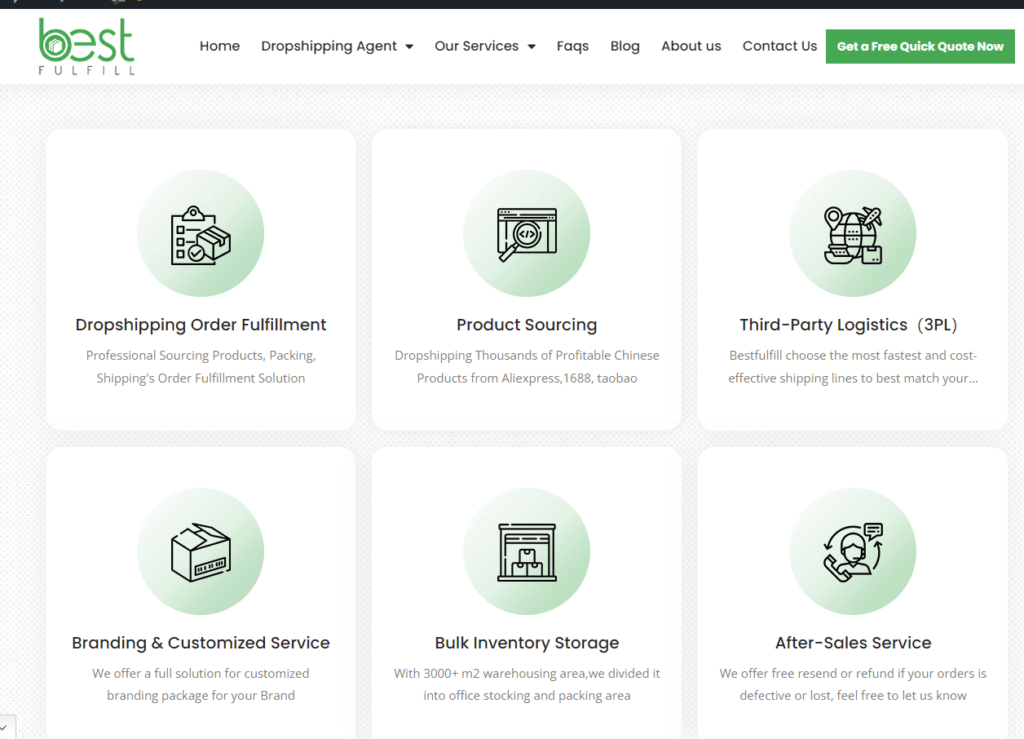Screen dimensions: 1024x739
Task: Click the Best Fulfill logo
Action: click(86, 46)
